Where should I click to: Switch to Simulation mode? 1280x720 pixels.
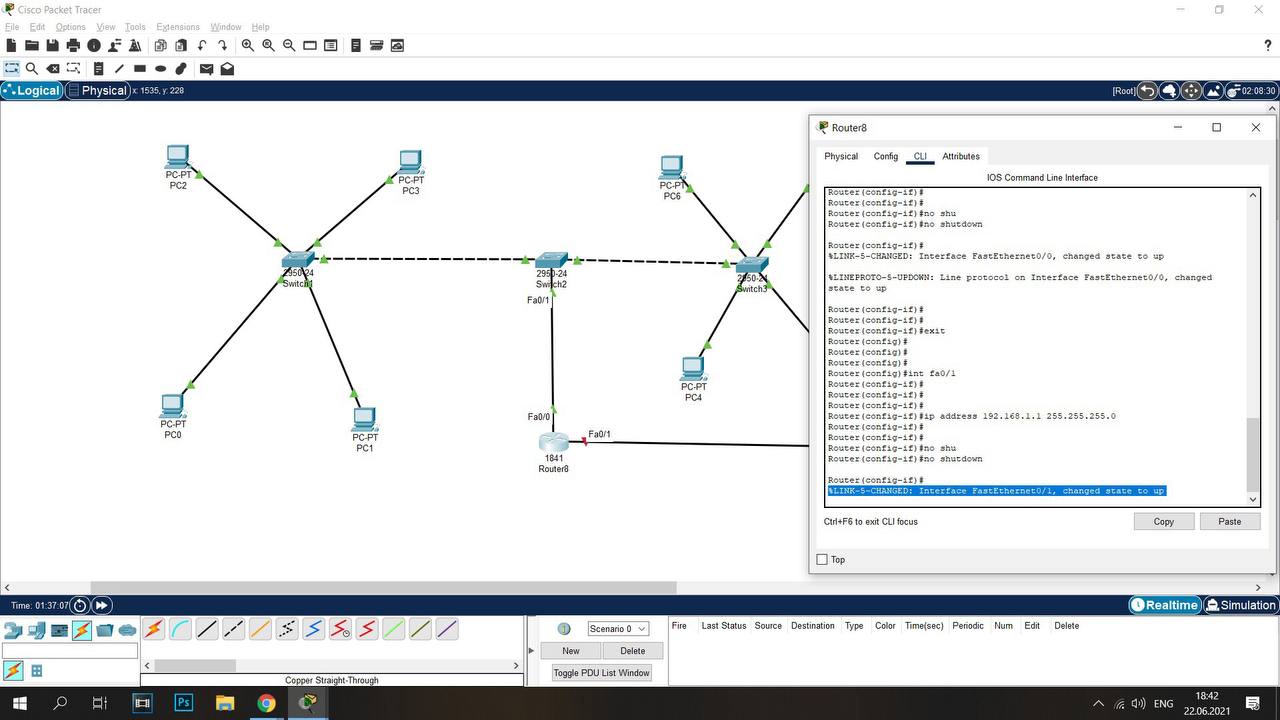coord(1241,605)
